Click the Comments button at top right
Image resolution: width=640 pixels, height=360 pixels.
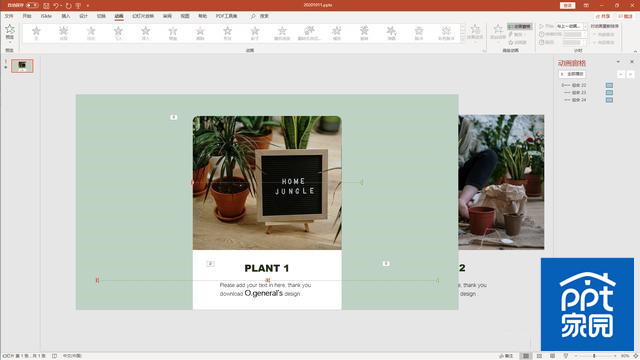tap(625, 16)
